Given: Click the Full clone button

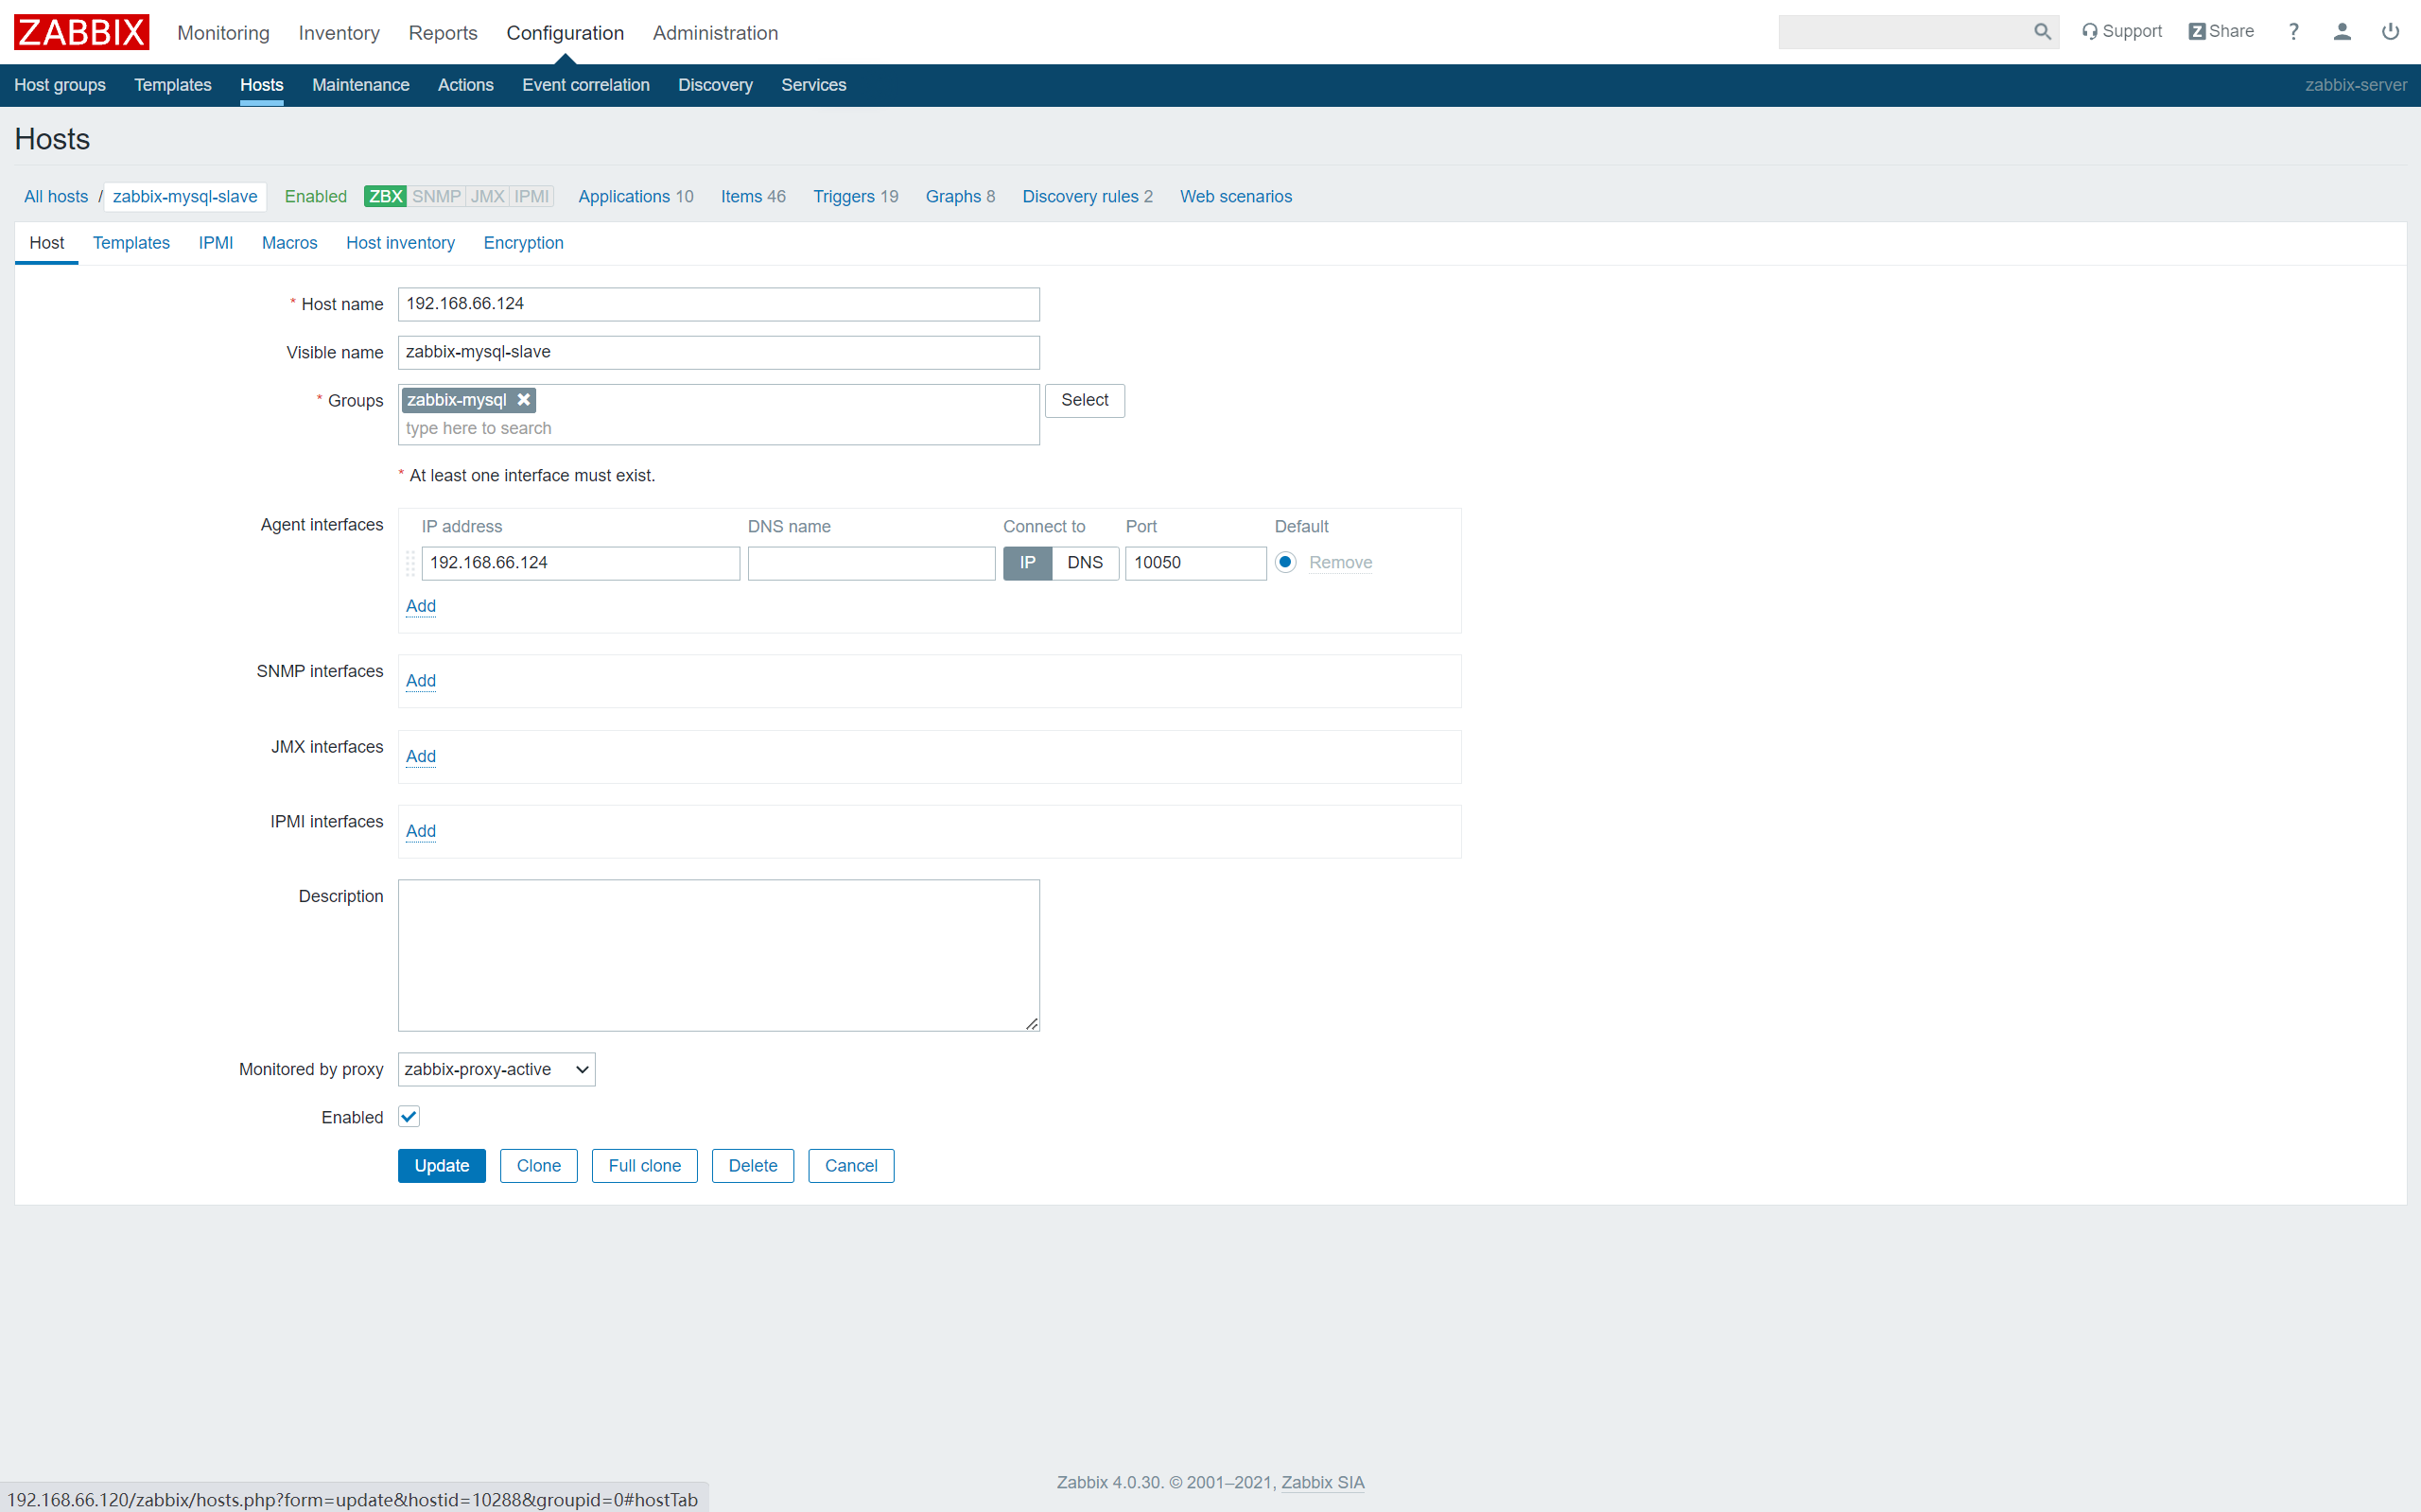Looking at the screenshot, I should 644,1165.
